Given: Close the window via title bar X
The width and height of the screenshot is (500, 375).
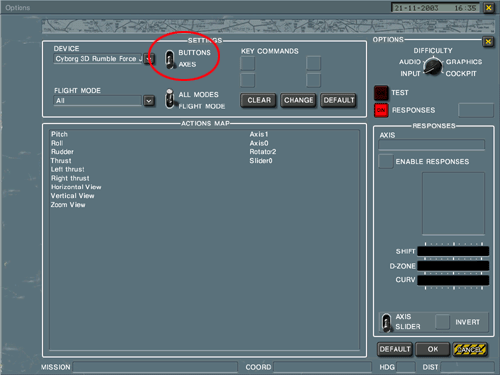Looking at the screenshot, I should (x=489, y=8).
